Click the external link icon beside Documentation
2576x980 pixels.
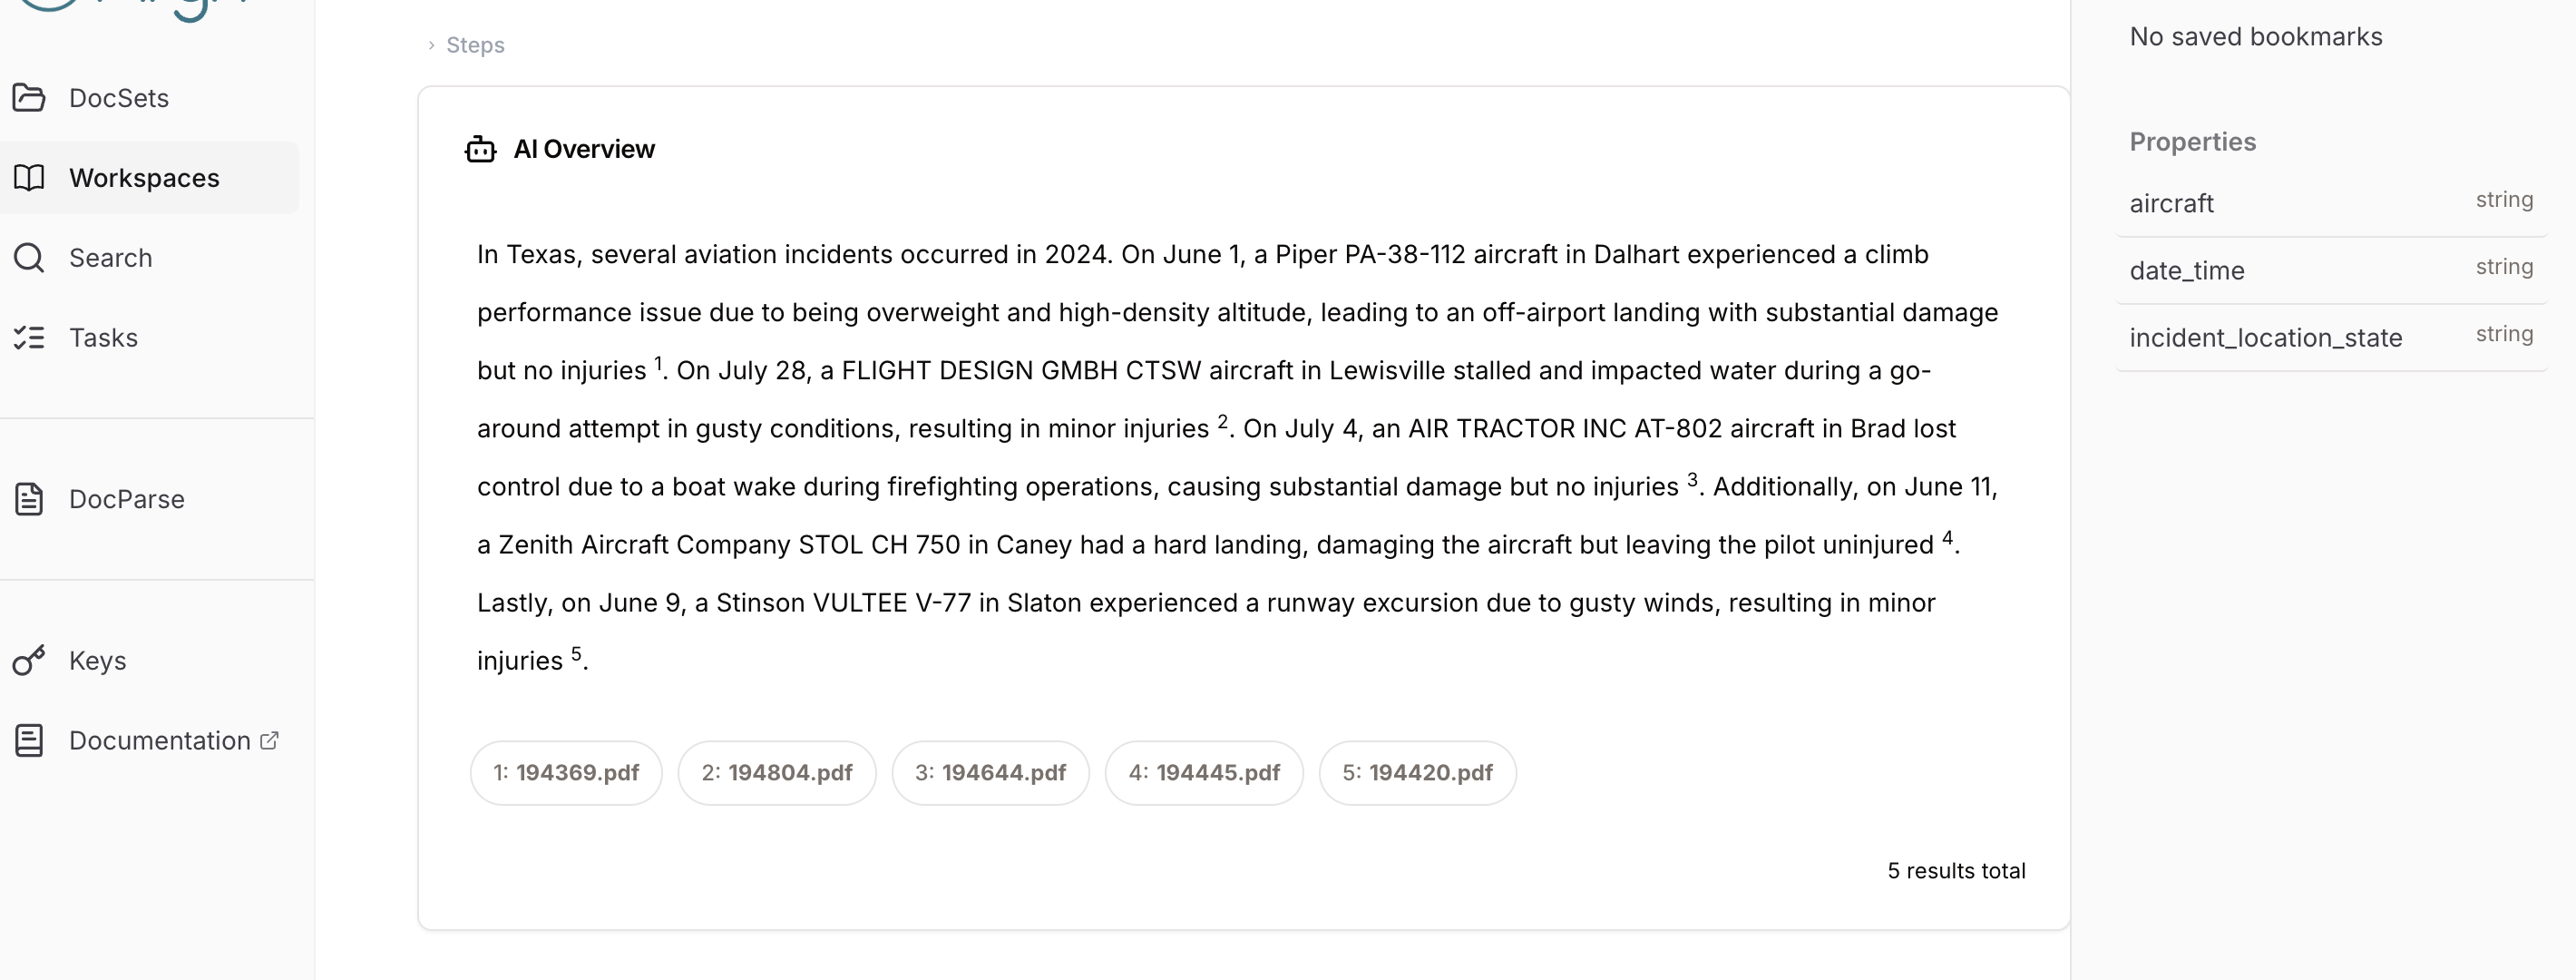point(269,740)
